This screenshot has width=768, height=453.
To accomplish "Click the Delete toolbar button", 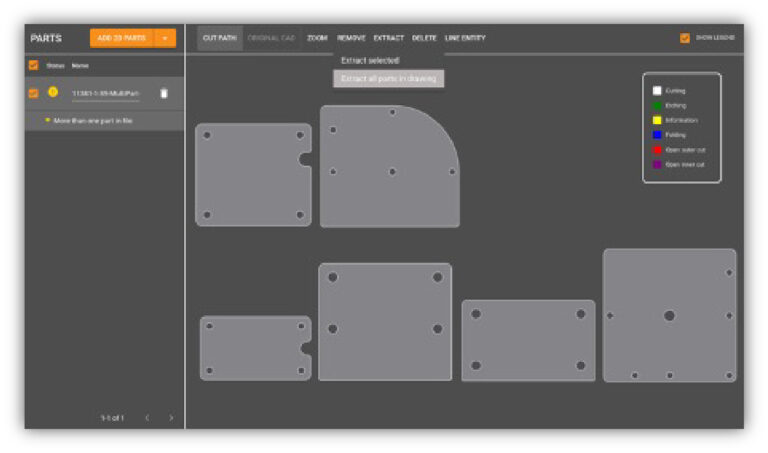I will click(x=424, y=38).
